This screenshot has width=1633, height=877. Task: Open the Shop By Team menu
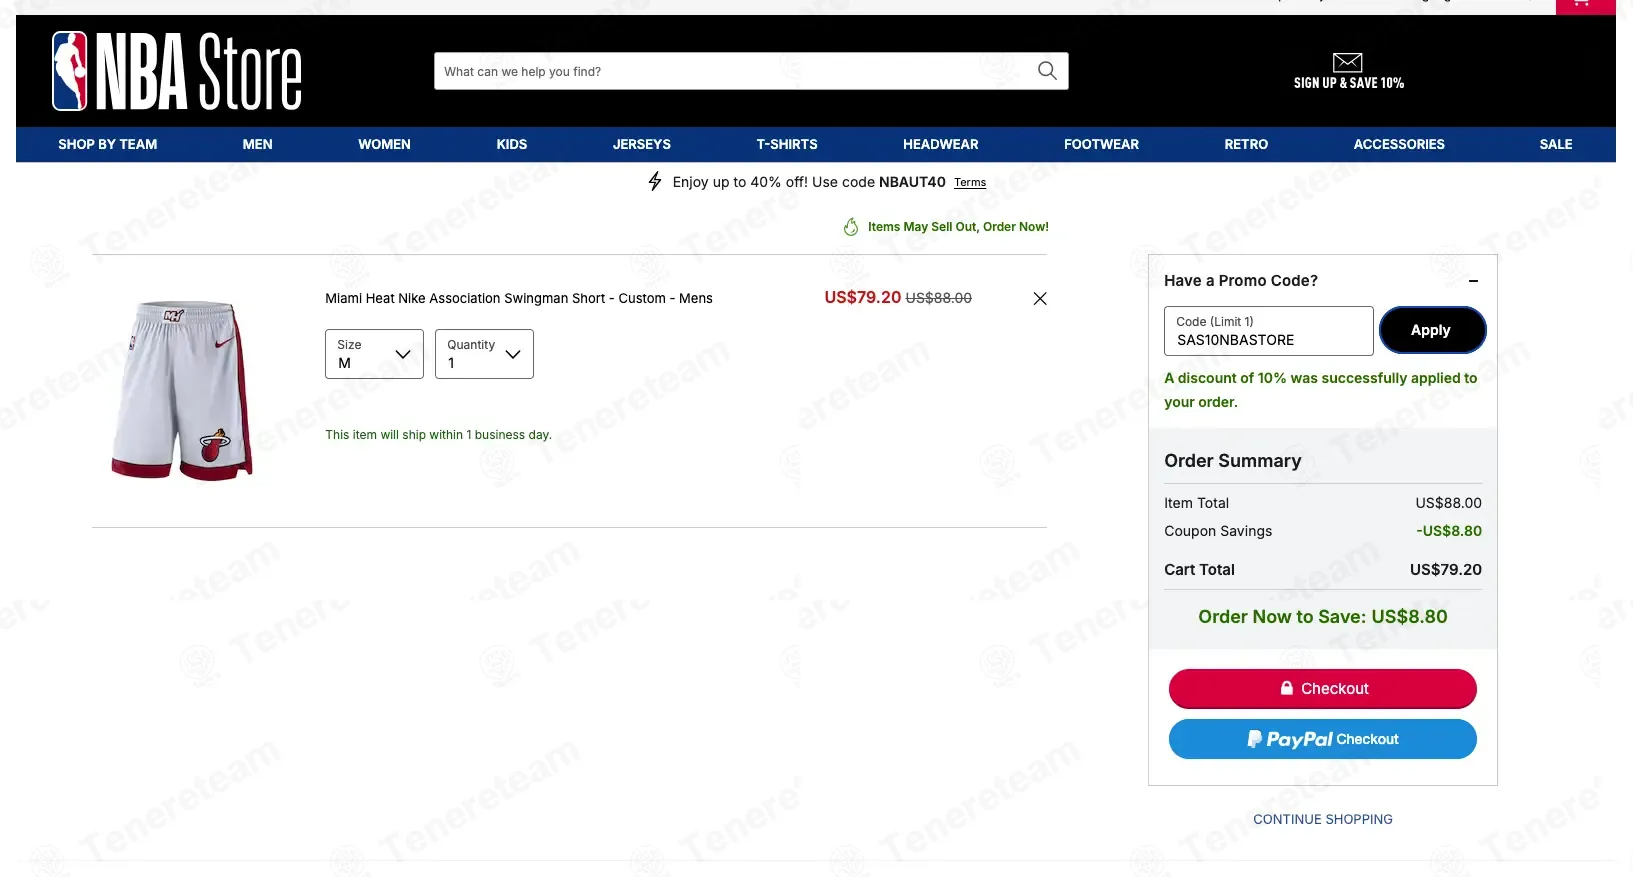pyautogui.click(x=108, y=144)
